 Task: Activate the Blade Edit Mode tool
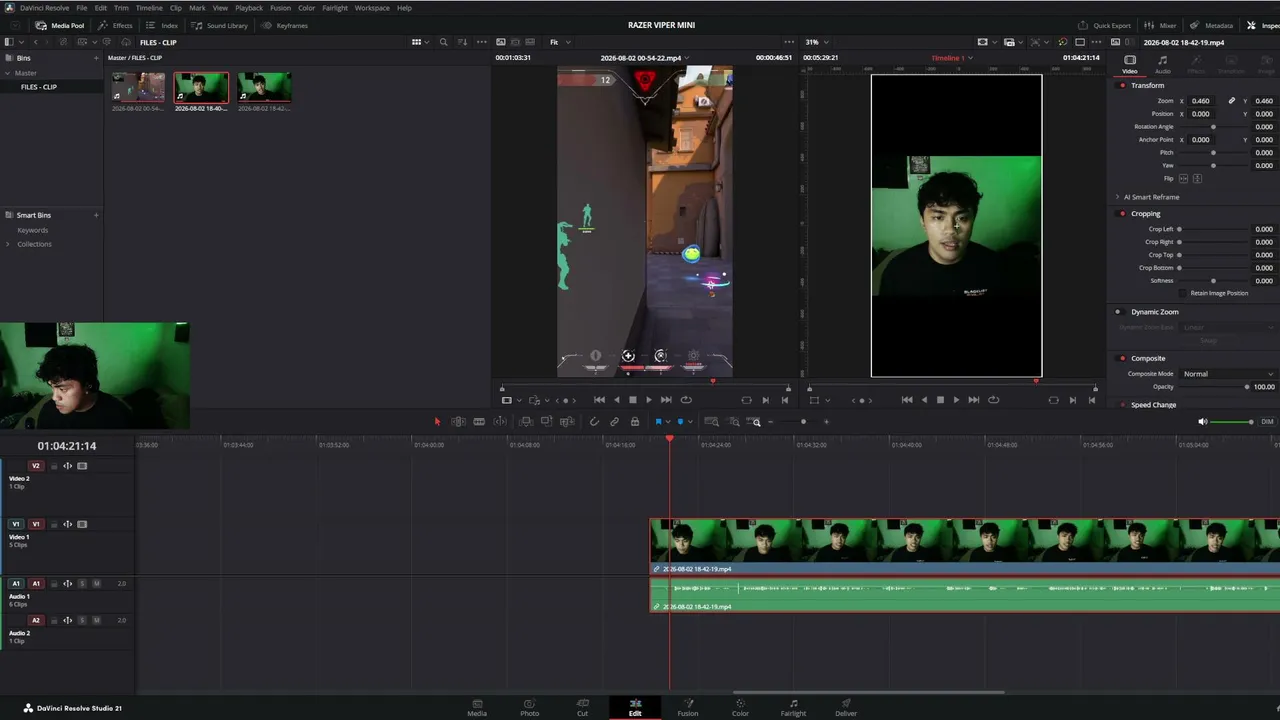[x=479, y=422]
